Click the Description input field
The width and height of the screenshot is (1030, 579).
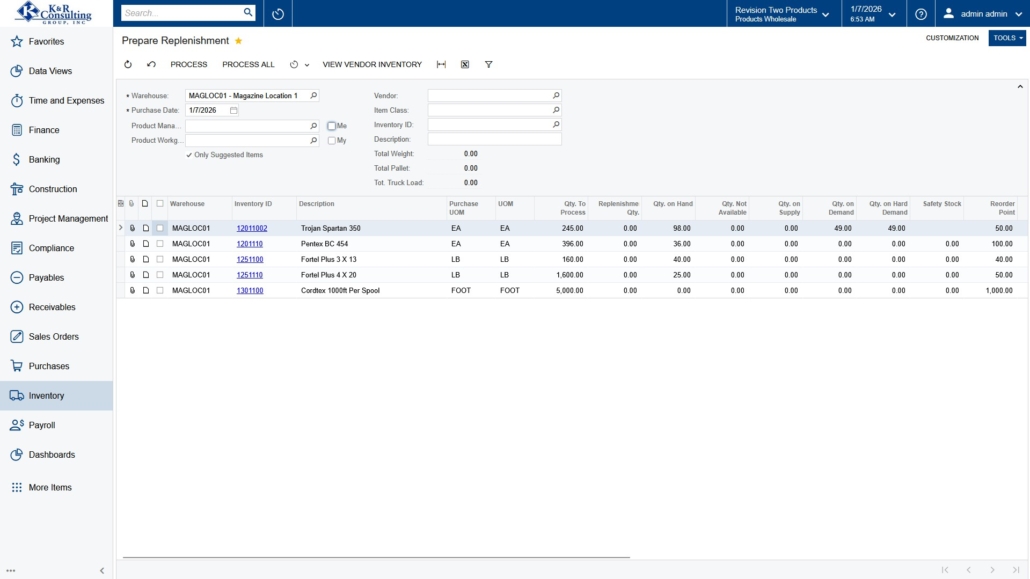(494, 139)
